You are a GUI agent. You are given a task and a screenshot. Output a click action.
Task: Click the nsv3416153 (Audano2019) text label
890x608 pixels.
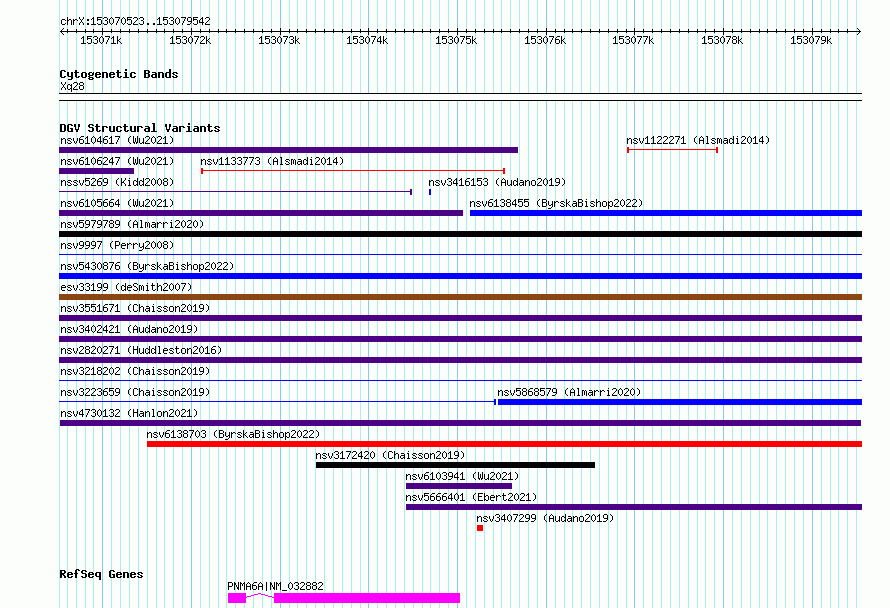(497, 182)
